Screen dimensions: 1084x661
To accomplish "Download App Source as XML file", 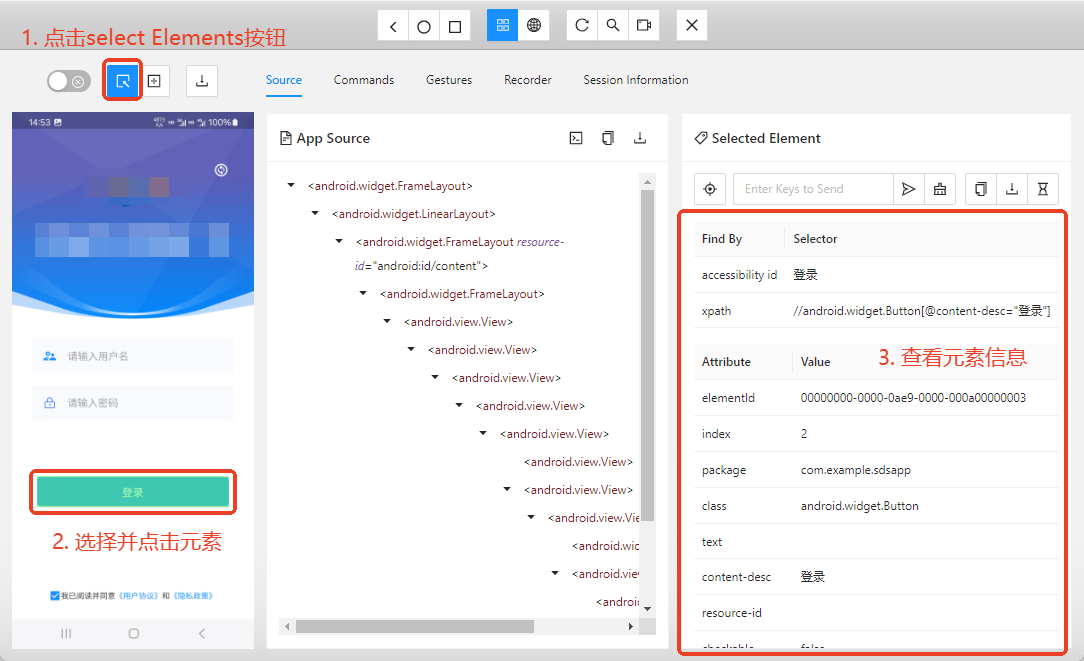I will pos(640,138).
